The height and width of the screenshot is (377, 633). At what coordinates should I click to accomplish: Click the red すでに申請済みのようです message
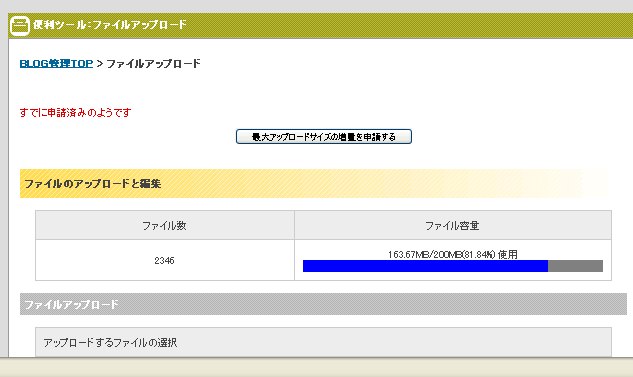pos(75,112)
